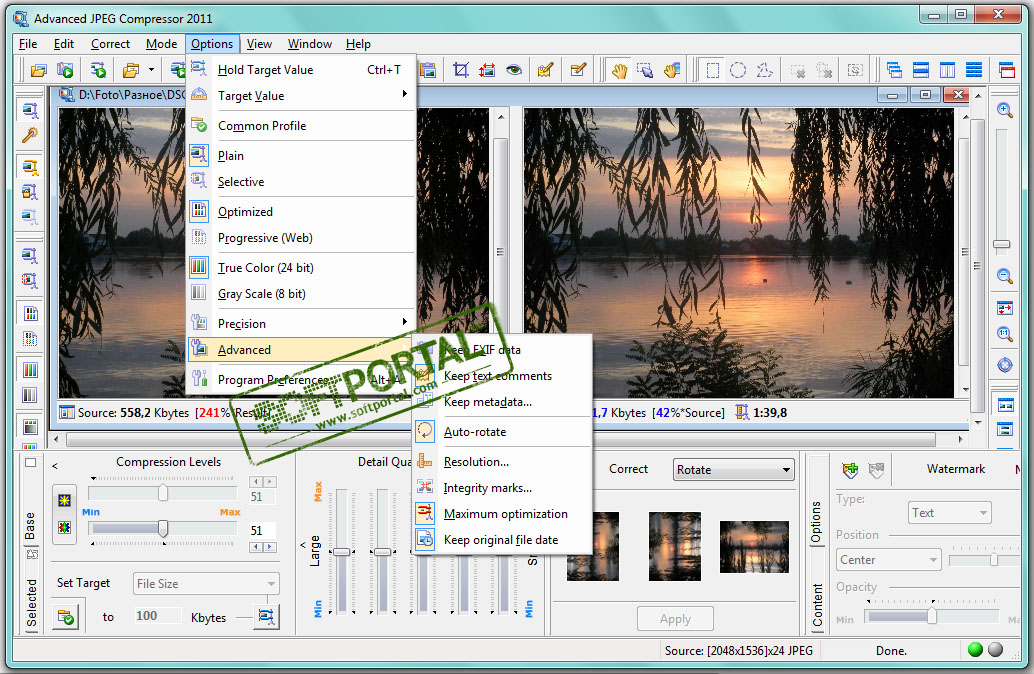Click the vertical zoom slider on right
Image resolution: width=1034 pixels, height=674 pixels.
coord(1002,247)
